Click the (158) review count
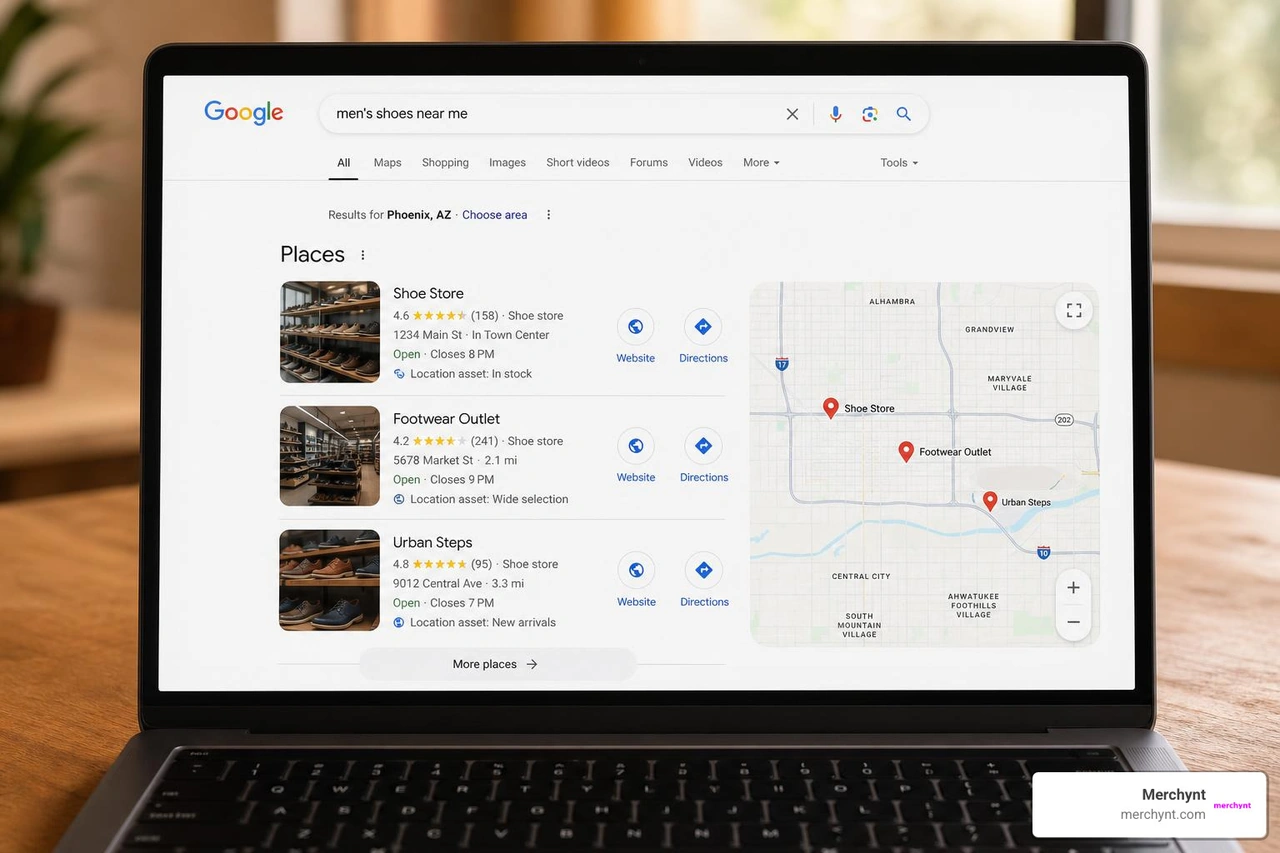This screenshot has height=853, width=1280. tap(485, 316)
